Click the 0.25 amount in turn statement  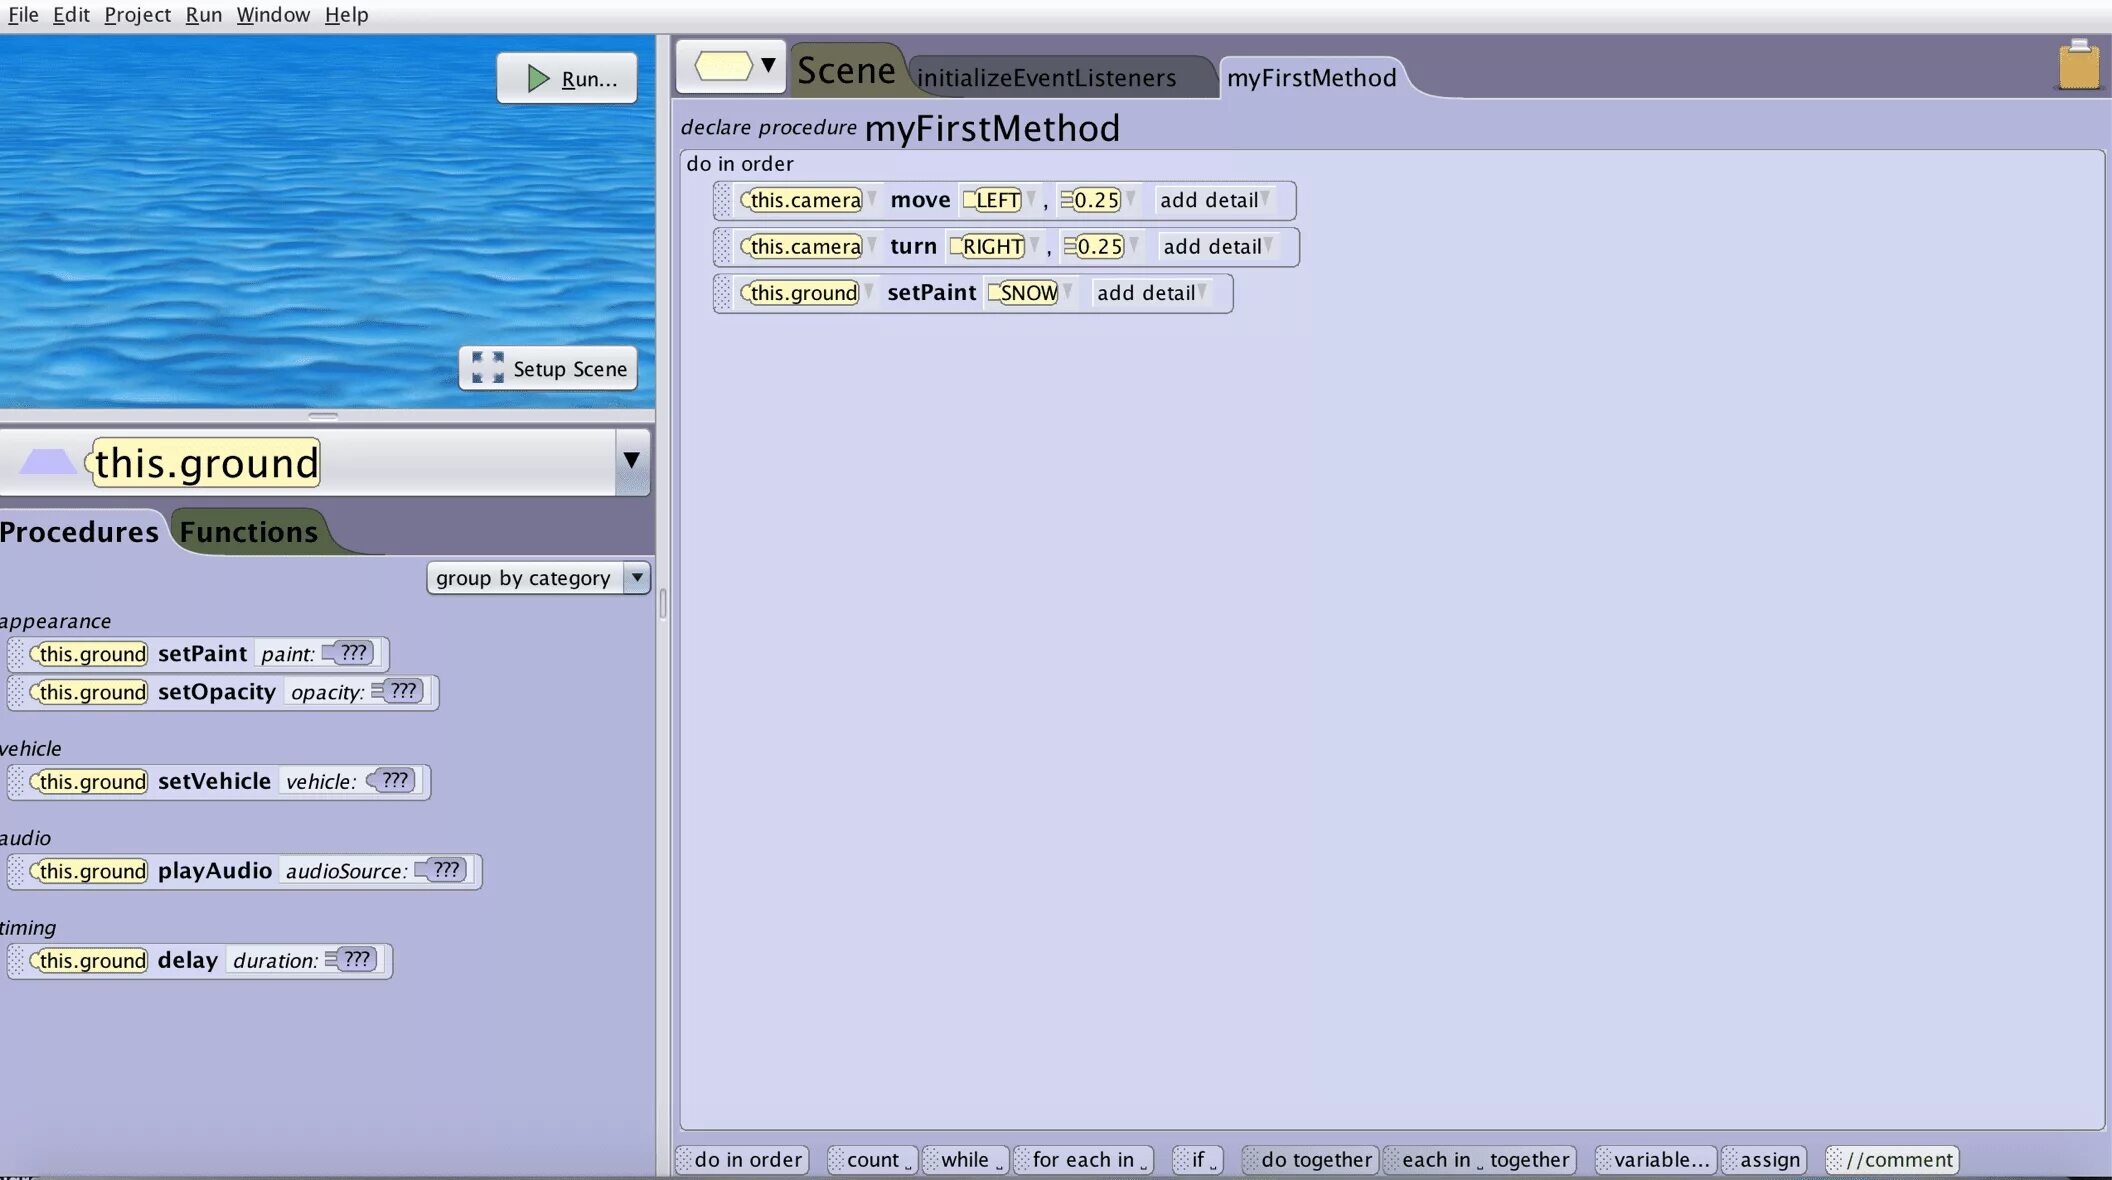click(1098, 247)
